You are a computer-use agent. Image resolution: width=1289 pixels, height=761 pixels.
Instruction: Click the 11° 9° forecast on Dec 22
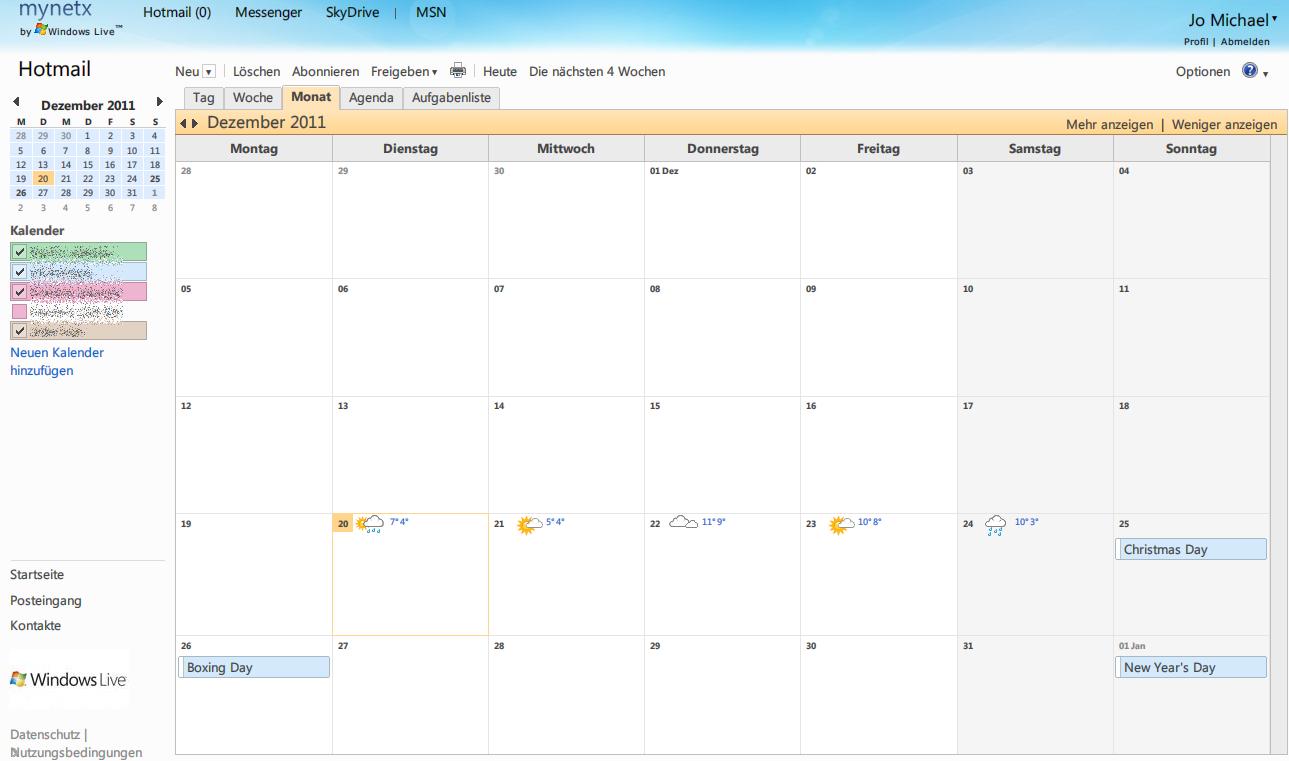(713, 522)
